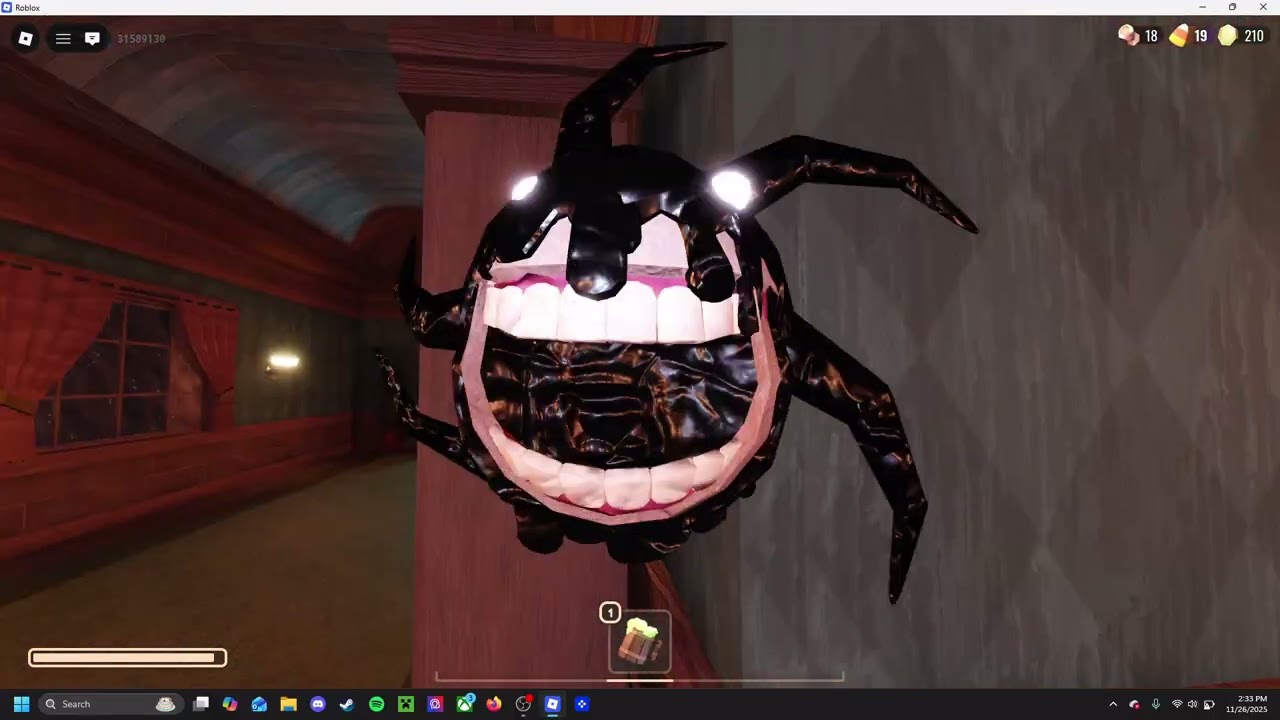Click the number 210 next to the coin
The image size is (1280, 720).
(1254, 36)
